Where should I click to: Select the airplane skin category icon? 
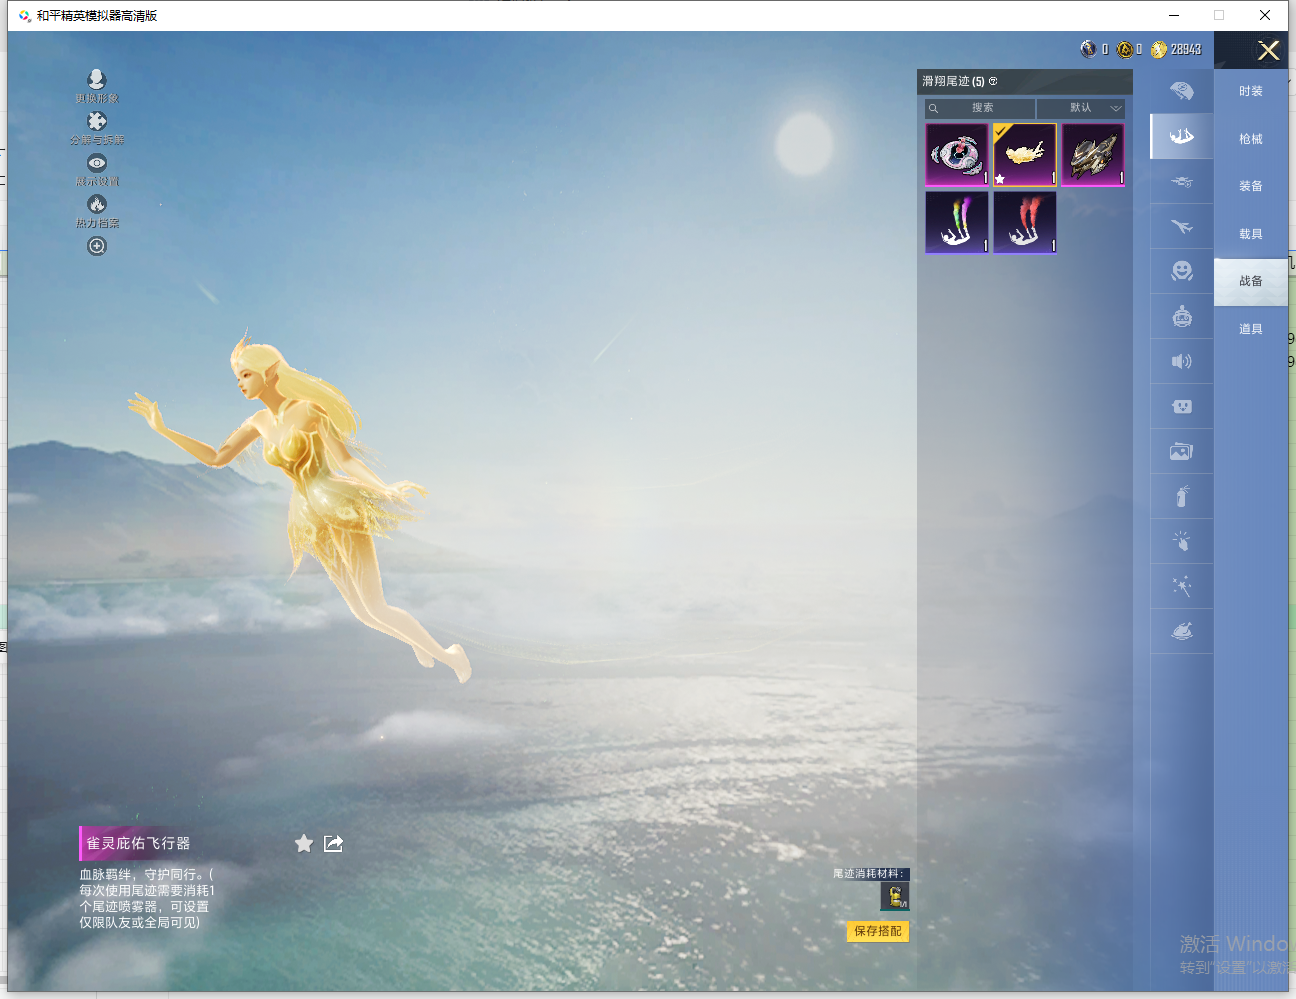tap(1182, 227)
